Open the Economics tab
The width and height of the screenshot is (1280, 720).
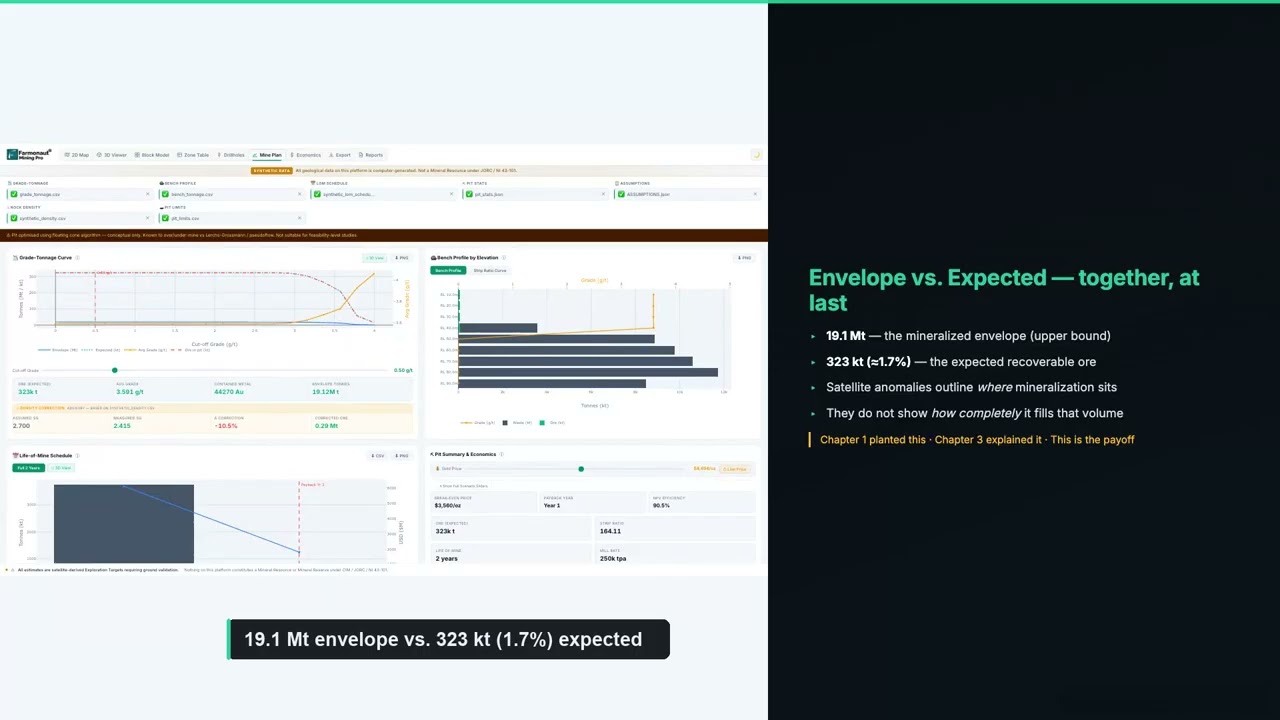coord(306,155)
